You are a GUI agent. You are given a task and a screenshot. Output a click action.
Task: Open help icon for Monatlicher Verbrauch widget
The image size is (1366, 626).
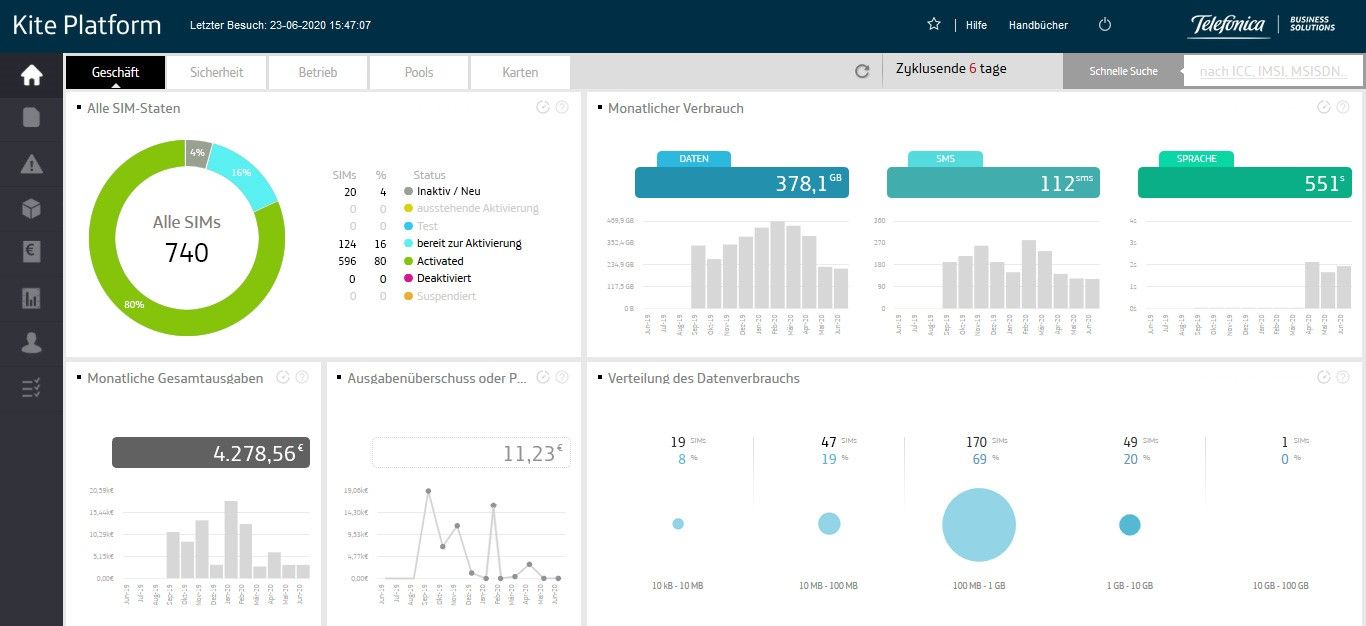click(1343, 107)
